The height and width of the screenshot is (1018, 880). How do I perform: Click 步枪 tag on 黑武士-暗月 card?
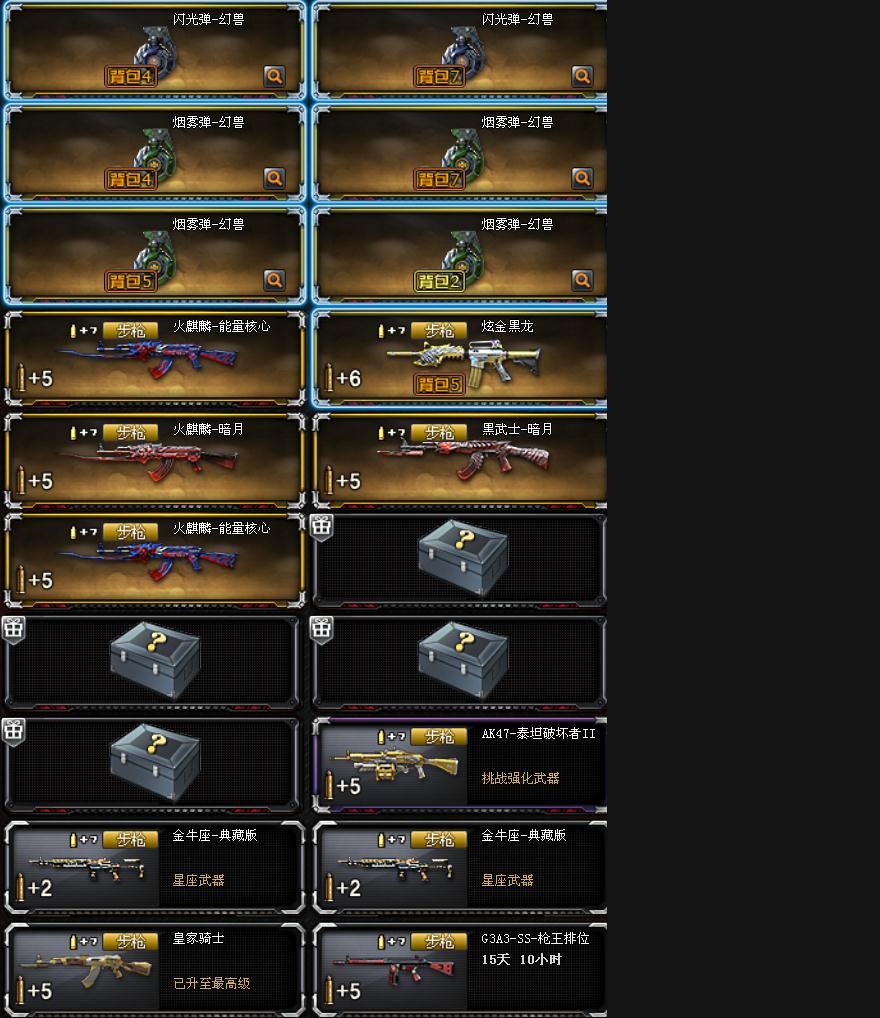tap(440, 433)
